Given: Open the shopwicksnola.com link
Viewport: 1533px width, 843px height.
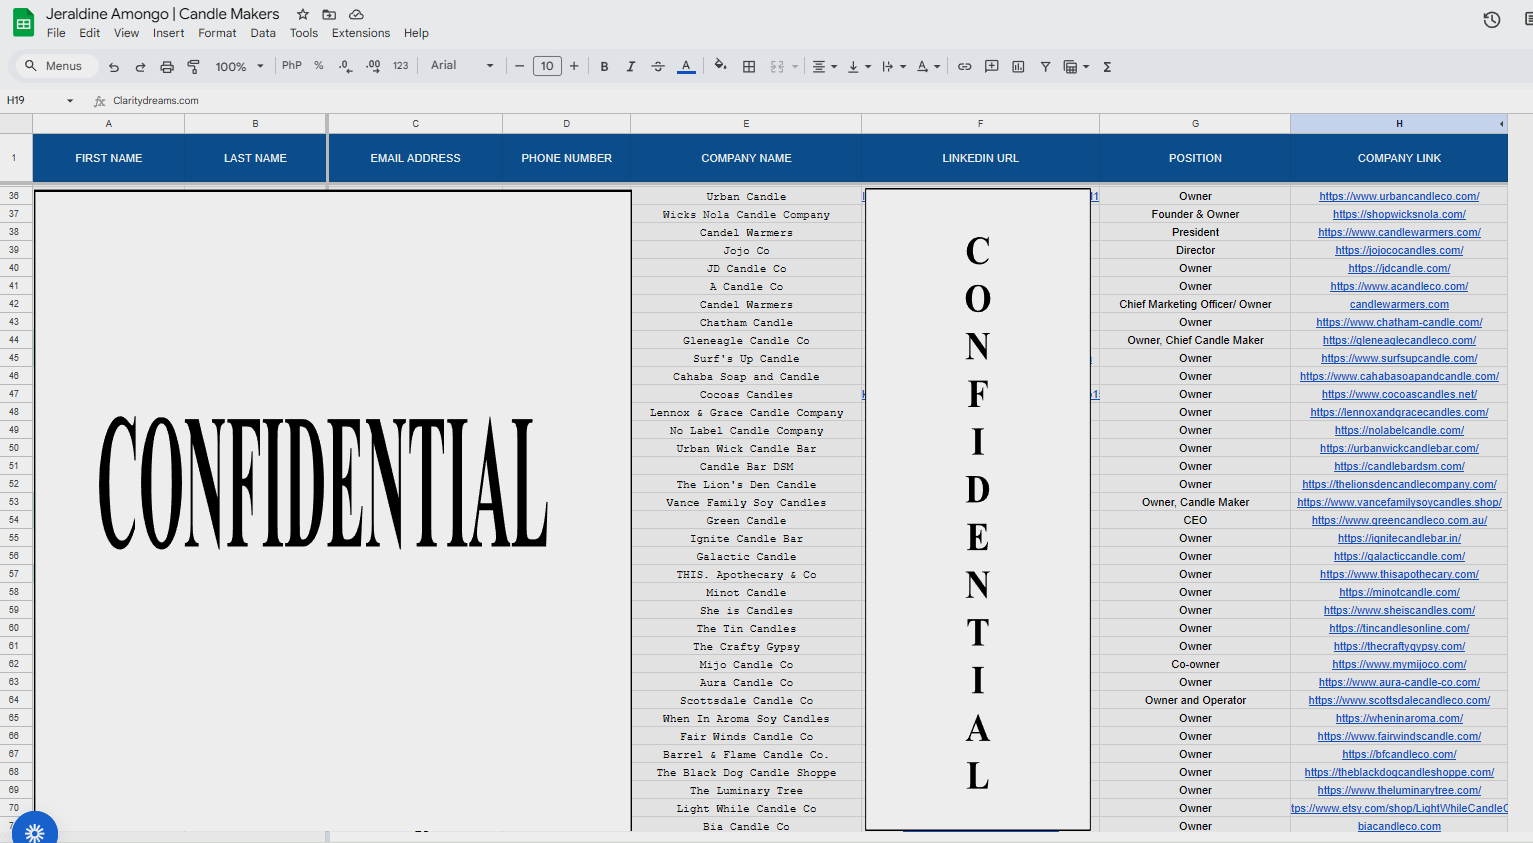Looking at the screenshot, I should coord(1399,215).
